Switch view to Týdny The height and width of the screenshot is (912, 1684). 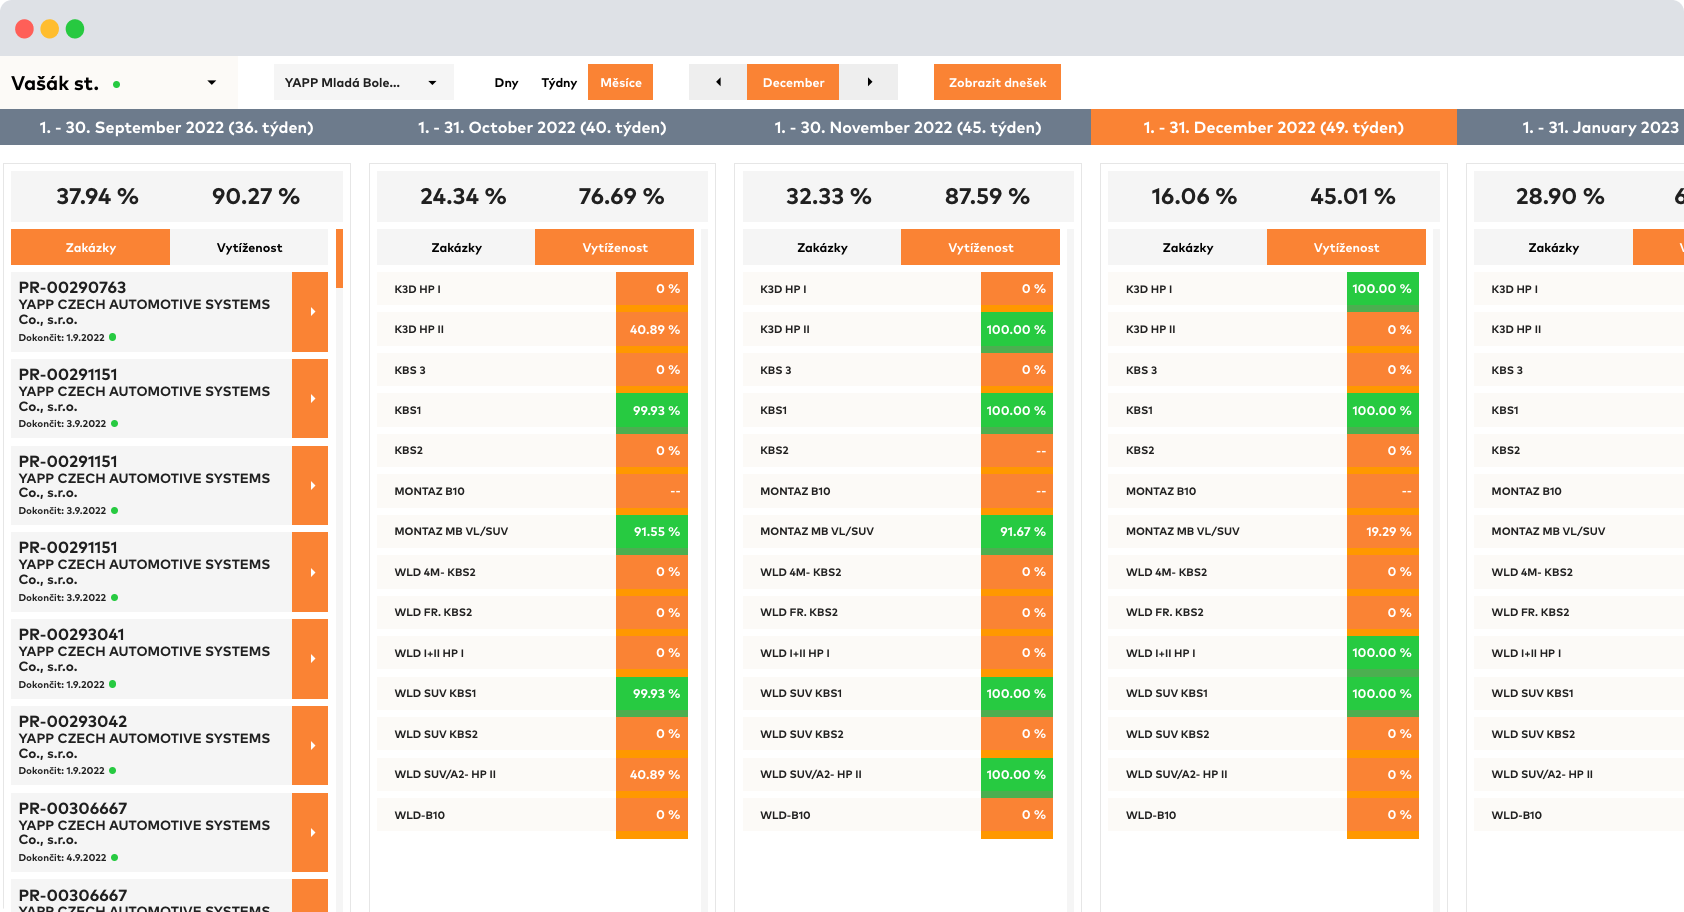559,82
